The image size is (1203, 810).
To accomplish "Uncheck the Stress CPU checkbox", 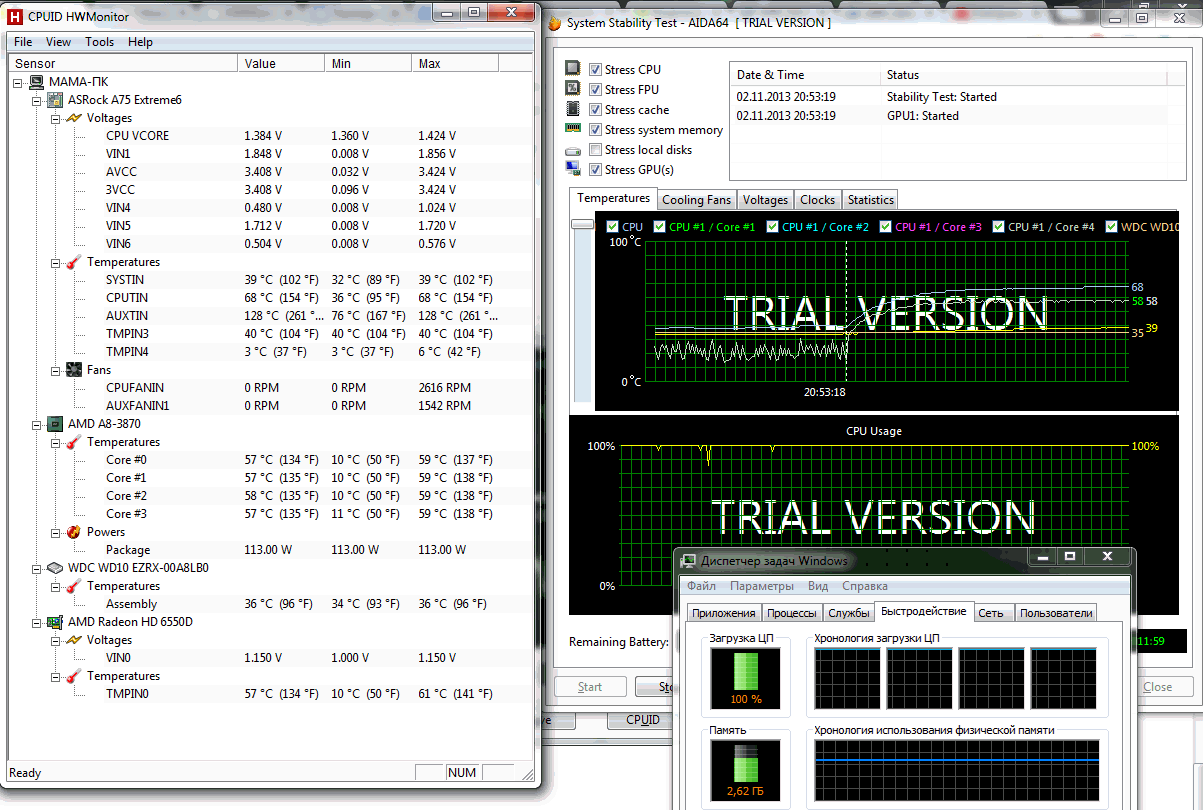I will tap(595, 70).
